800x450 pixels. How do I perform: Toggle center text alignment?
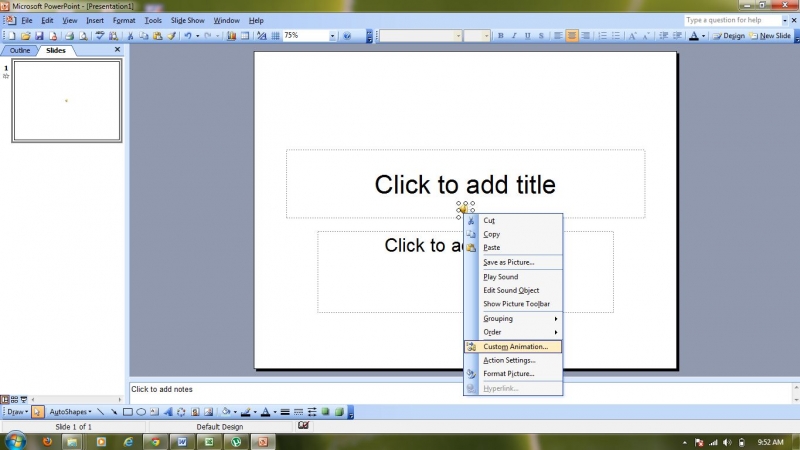click(x=572, y=36)
